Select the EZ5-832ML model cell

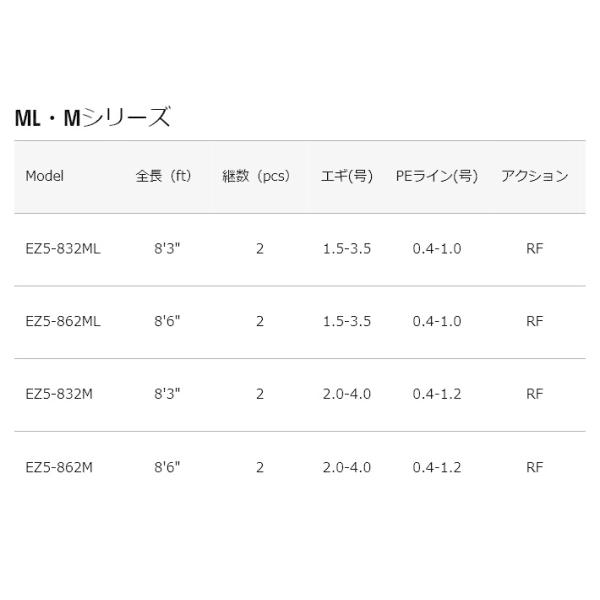[63, 249]
